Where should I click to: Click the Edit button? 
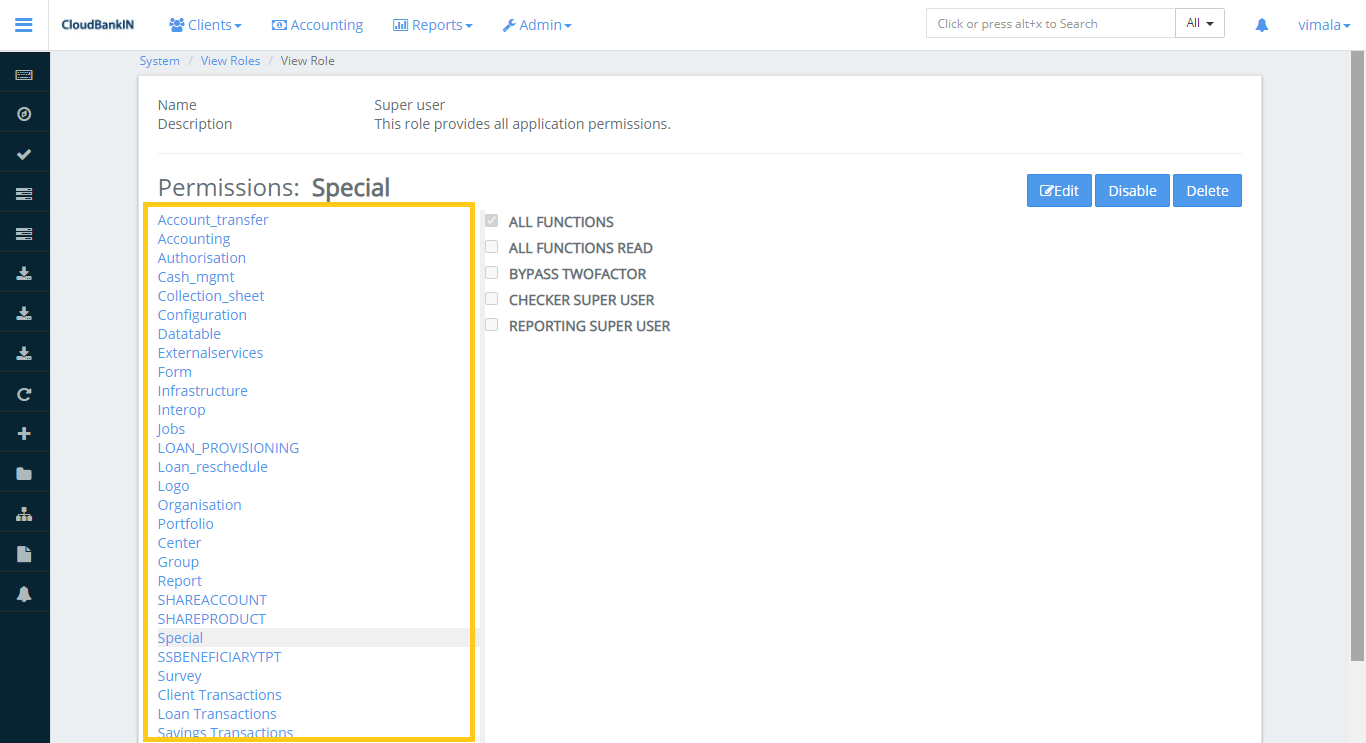pos(1059,190)
